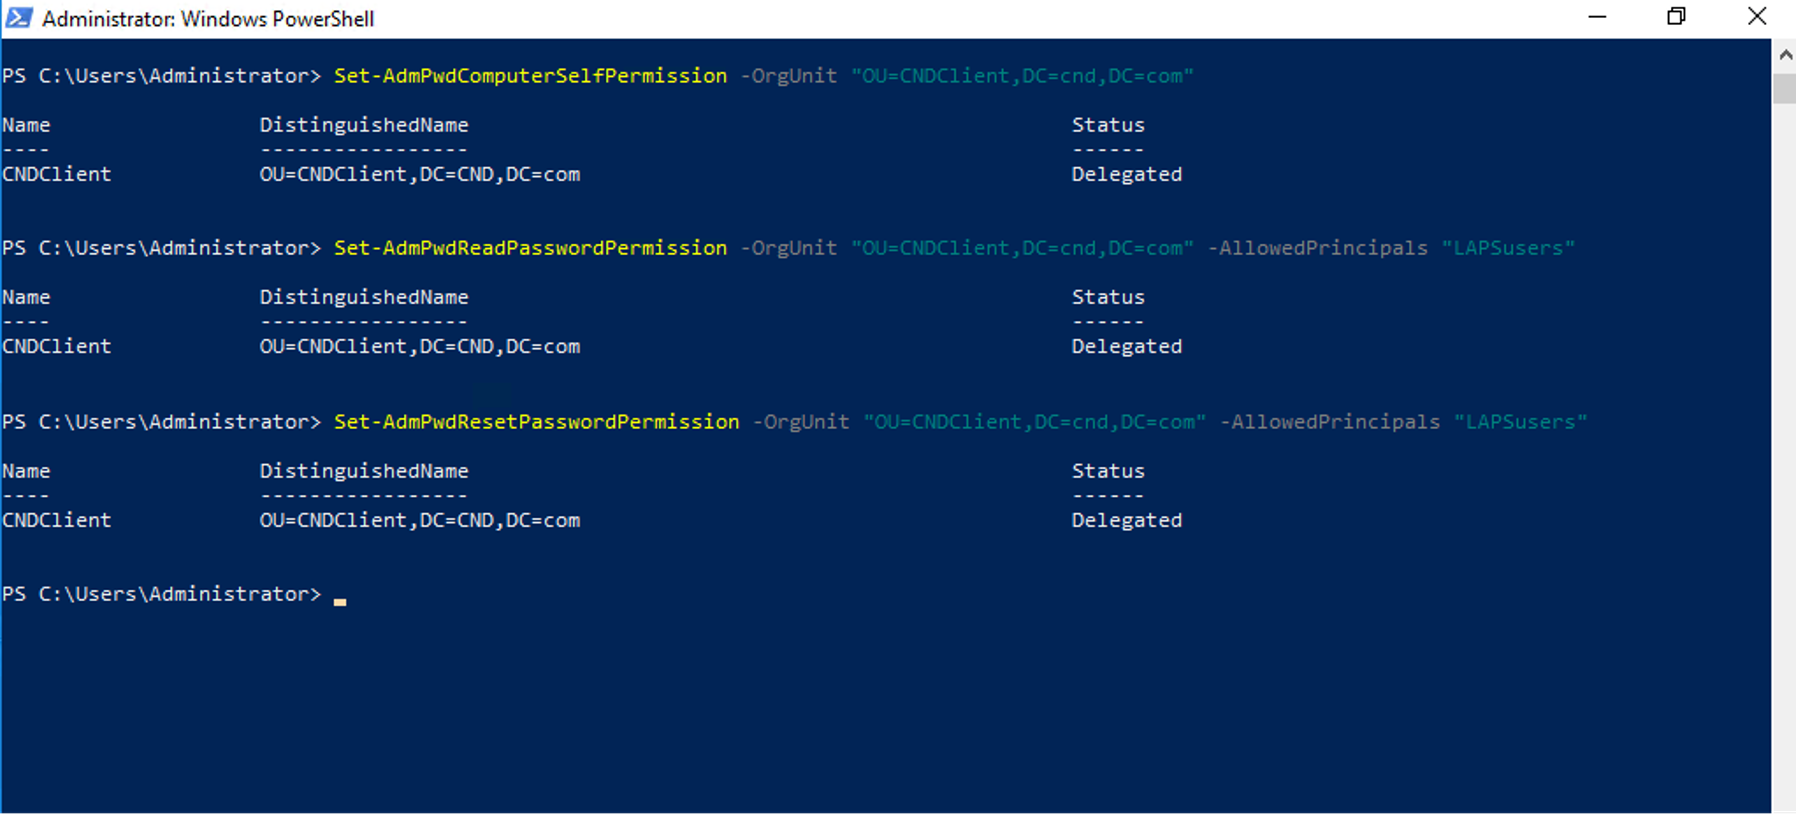The height and width of the screenshot is (815, 1796).
Task: Click the first DistinguishedName column header
Action: [364, 125]
